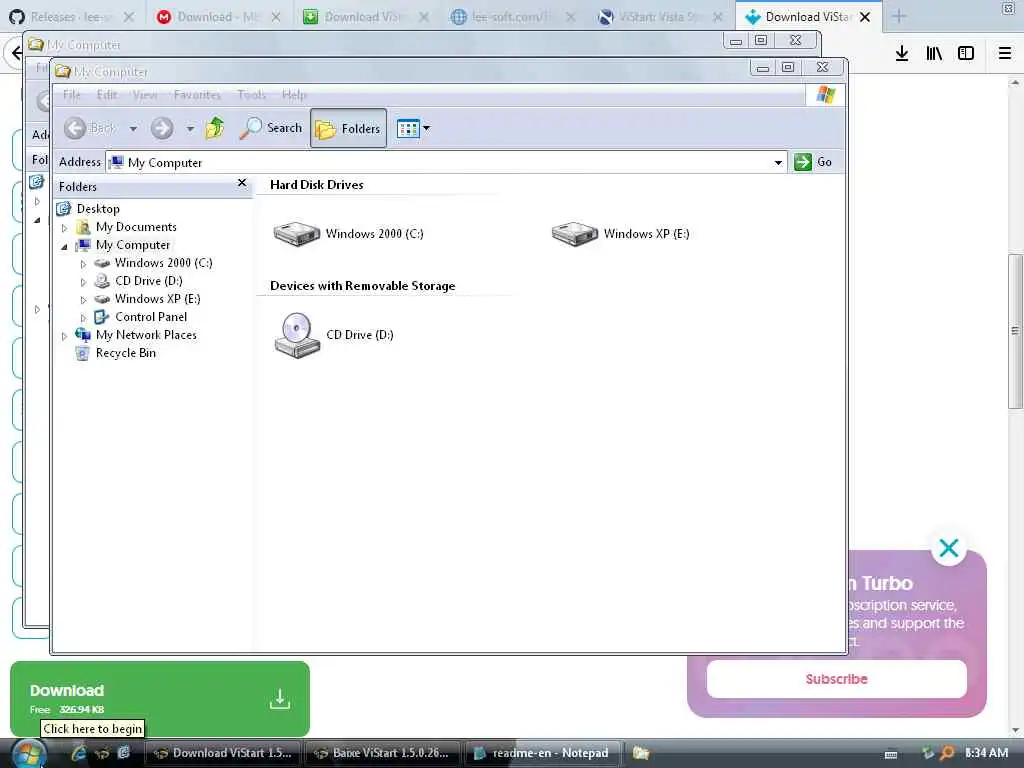This screenshot has width=1024, height=768.
Task: Expand Windows XP (E:) tree node
Action: 83,300
